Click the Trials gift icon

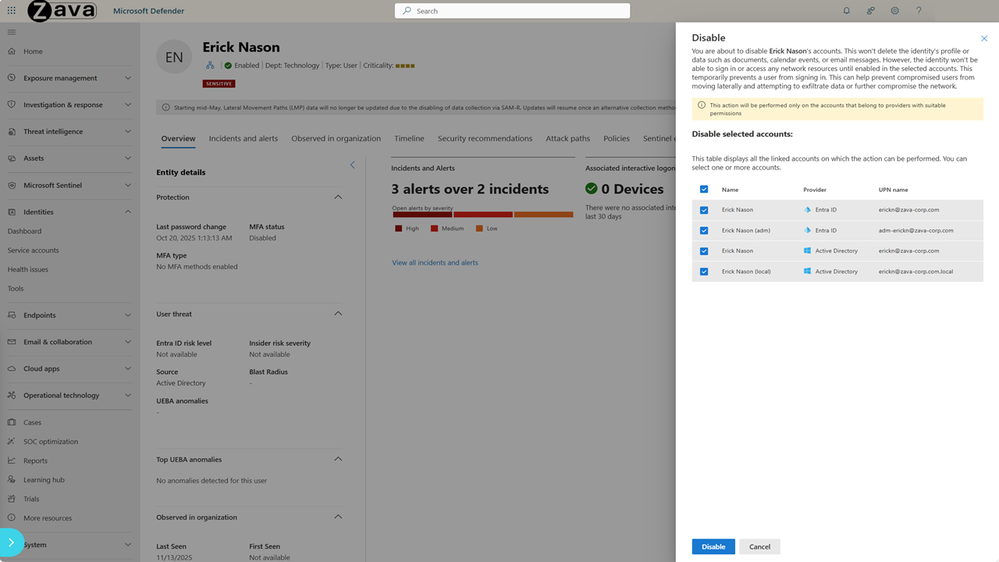(x=11, y=498)
